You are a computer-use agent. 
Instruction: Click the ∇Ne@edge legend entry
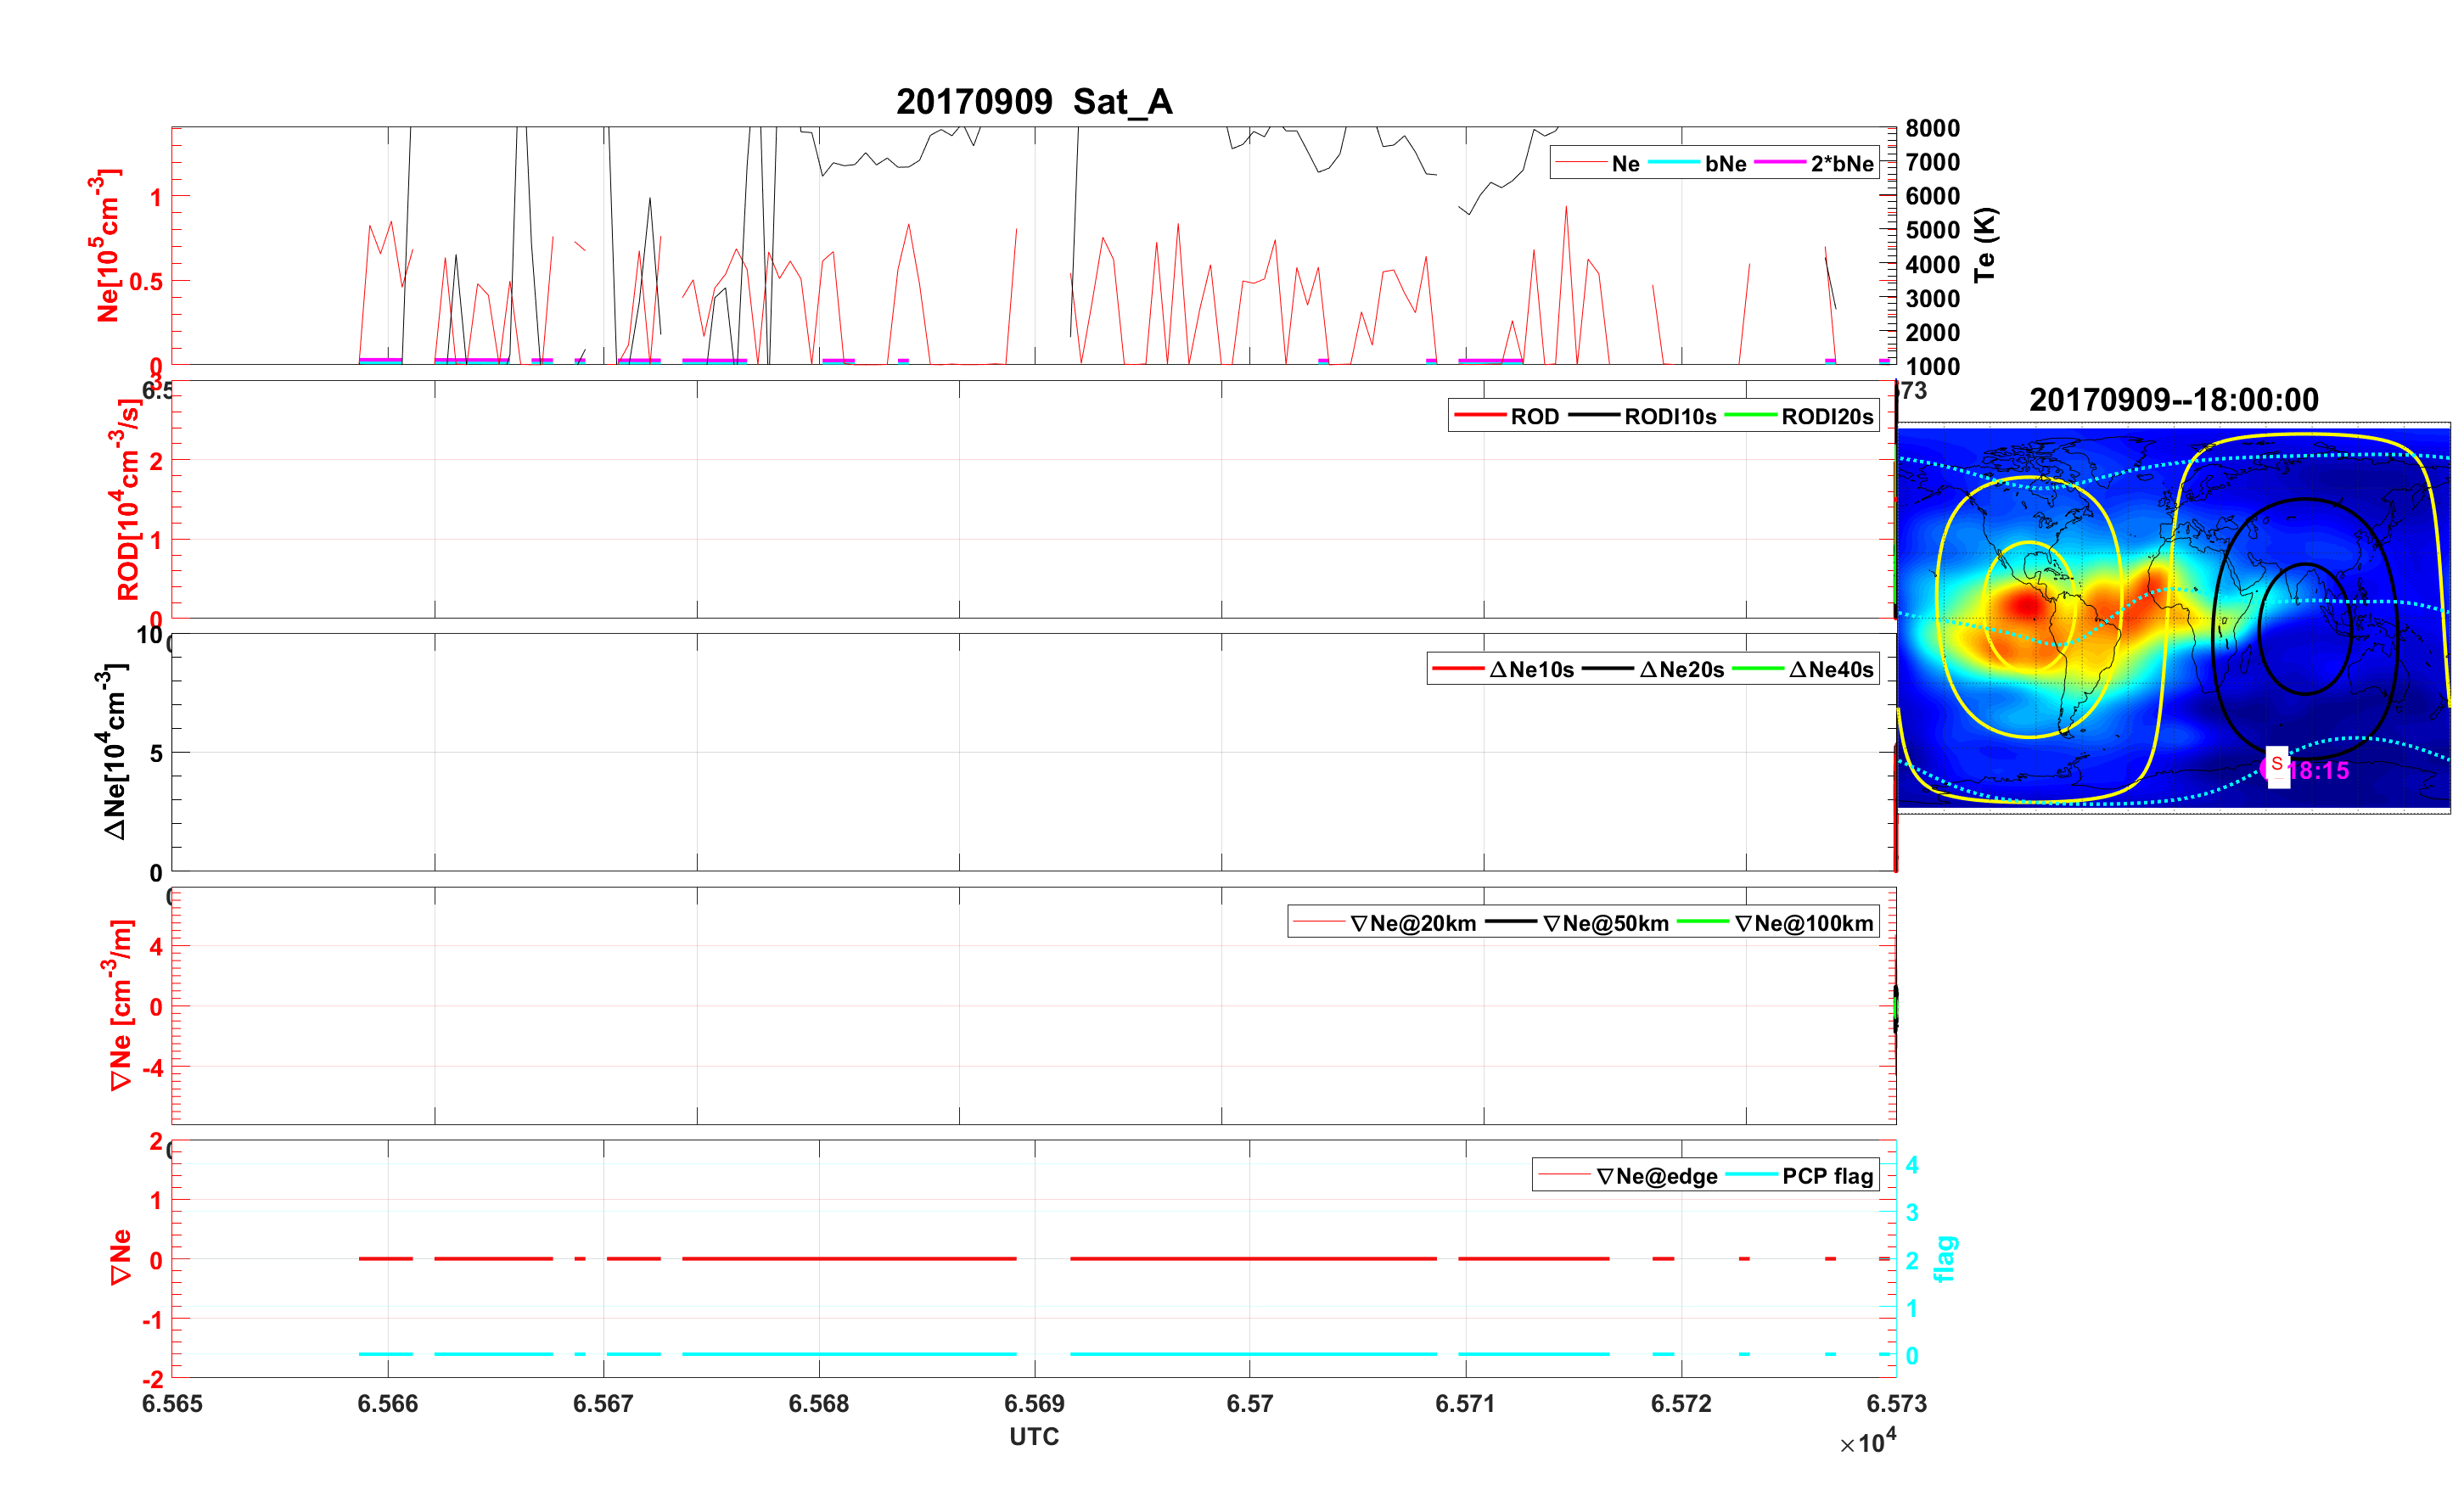click(x=1656, y=1176)
